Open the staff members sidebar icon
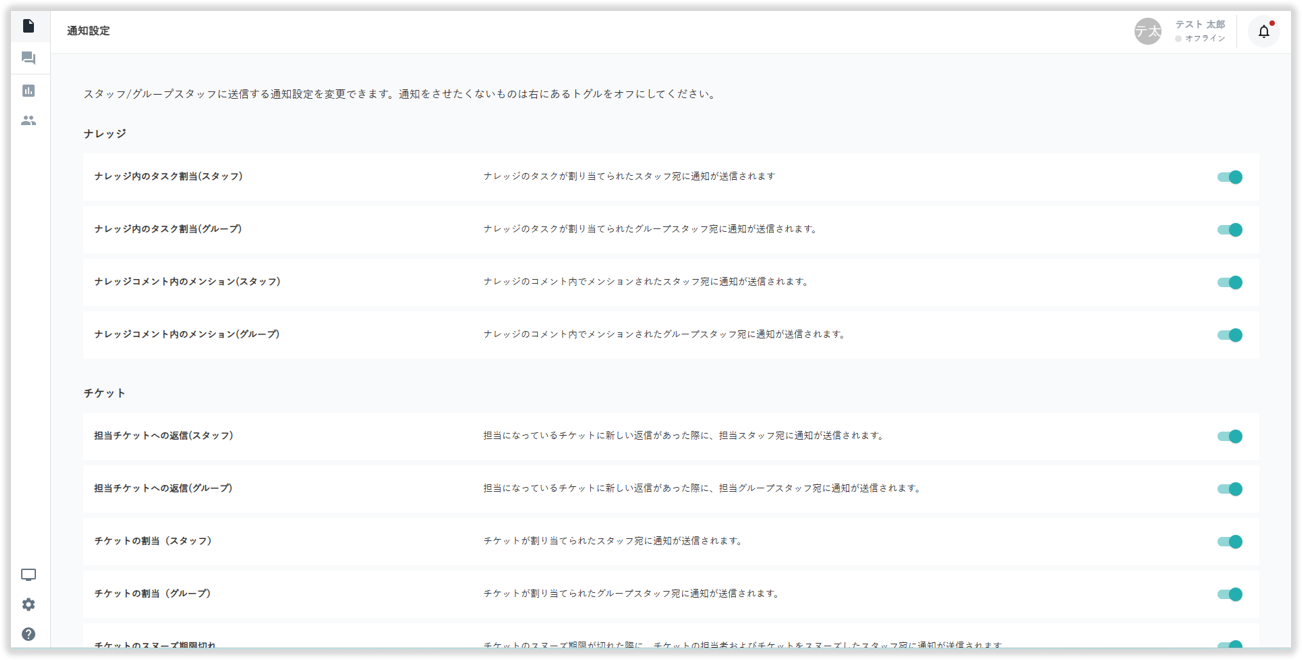 (28, 120)
